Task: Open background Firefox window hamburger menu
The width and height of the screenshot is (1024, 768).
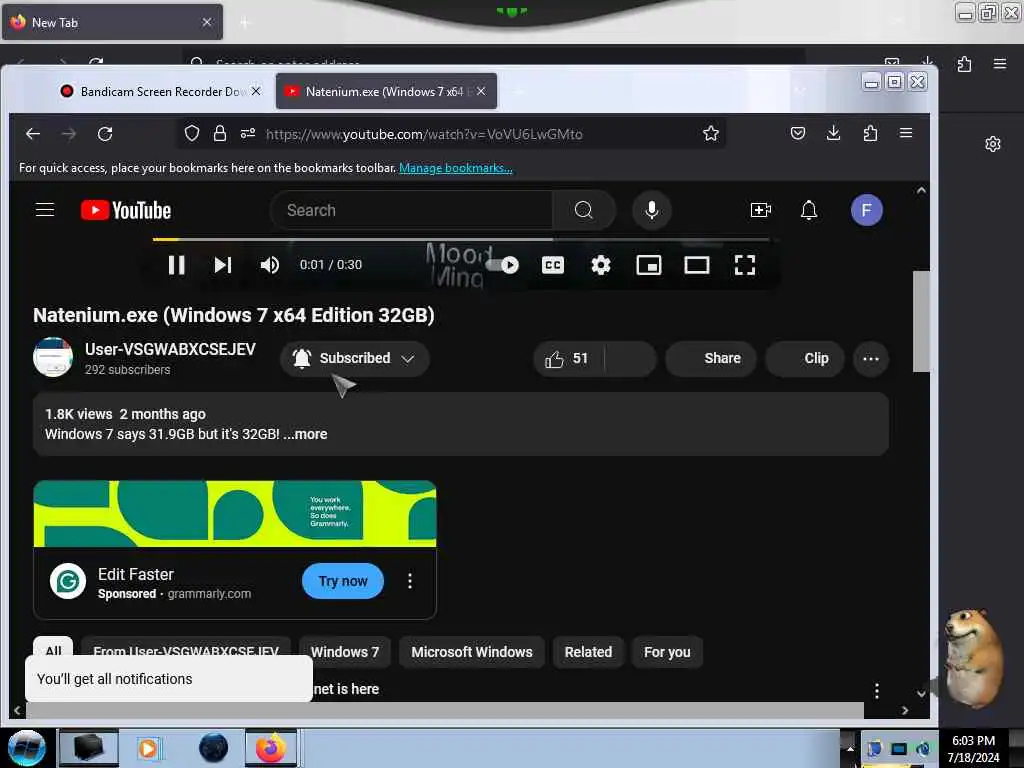Action: (999, 64)
